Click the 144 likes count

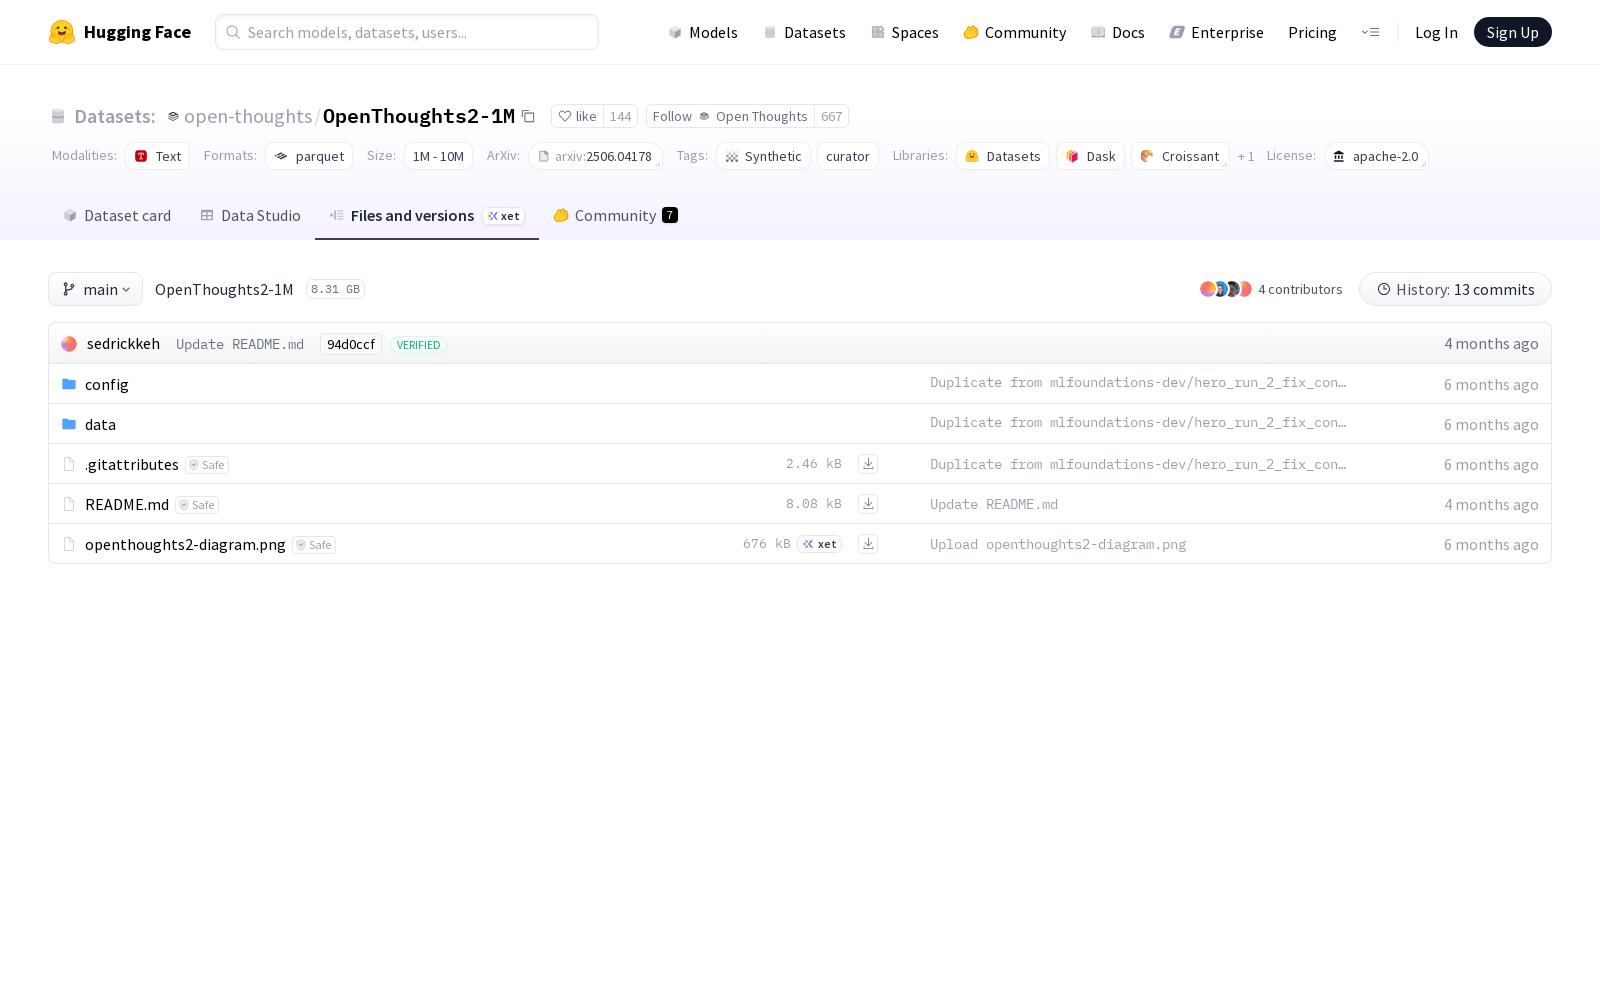[620, 116]
